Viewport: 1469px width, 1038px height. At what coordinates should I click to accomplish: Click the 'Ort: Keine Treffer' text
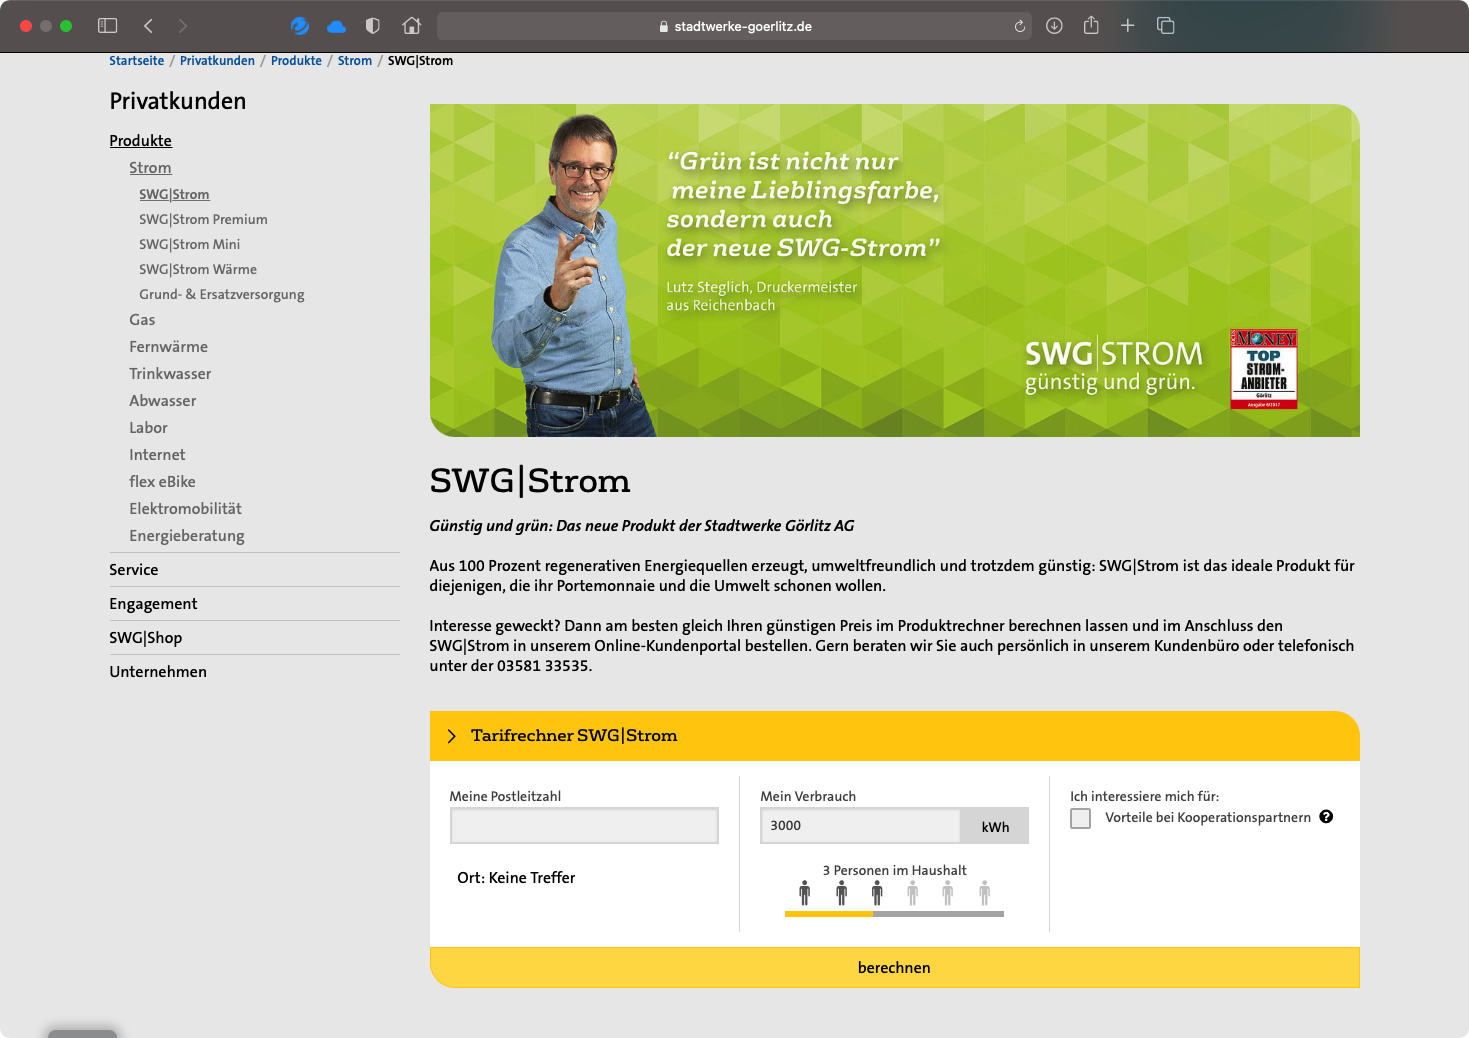click(516, 878)
